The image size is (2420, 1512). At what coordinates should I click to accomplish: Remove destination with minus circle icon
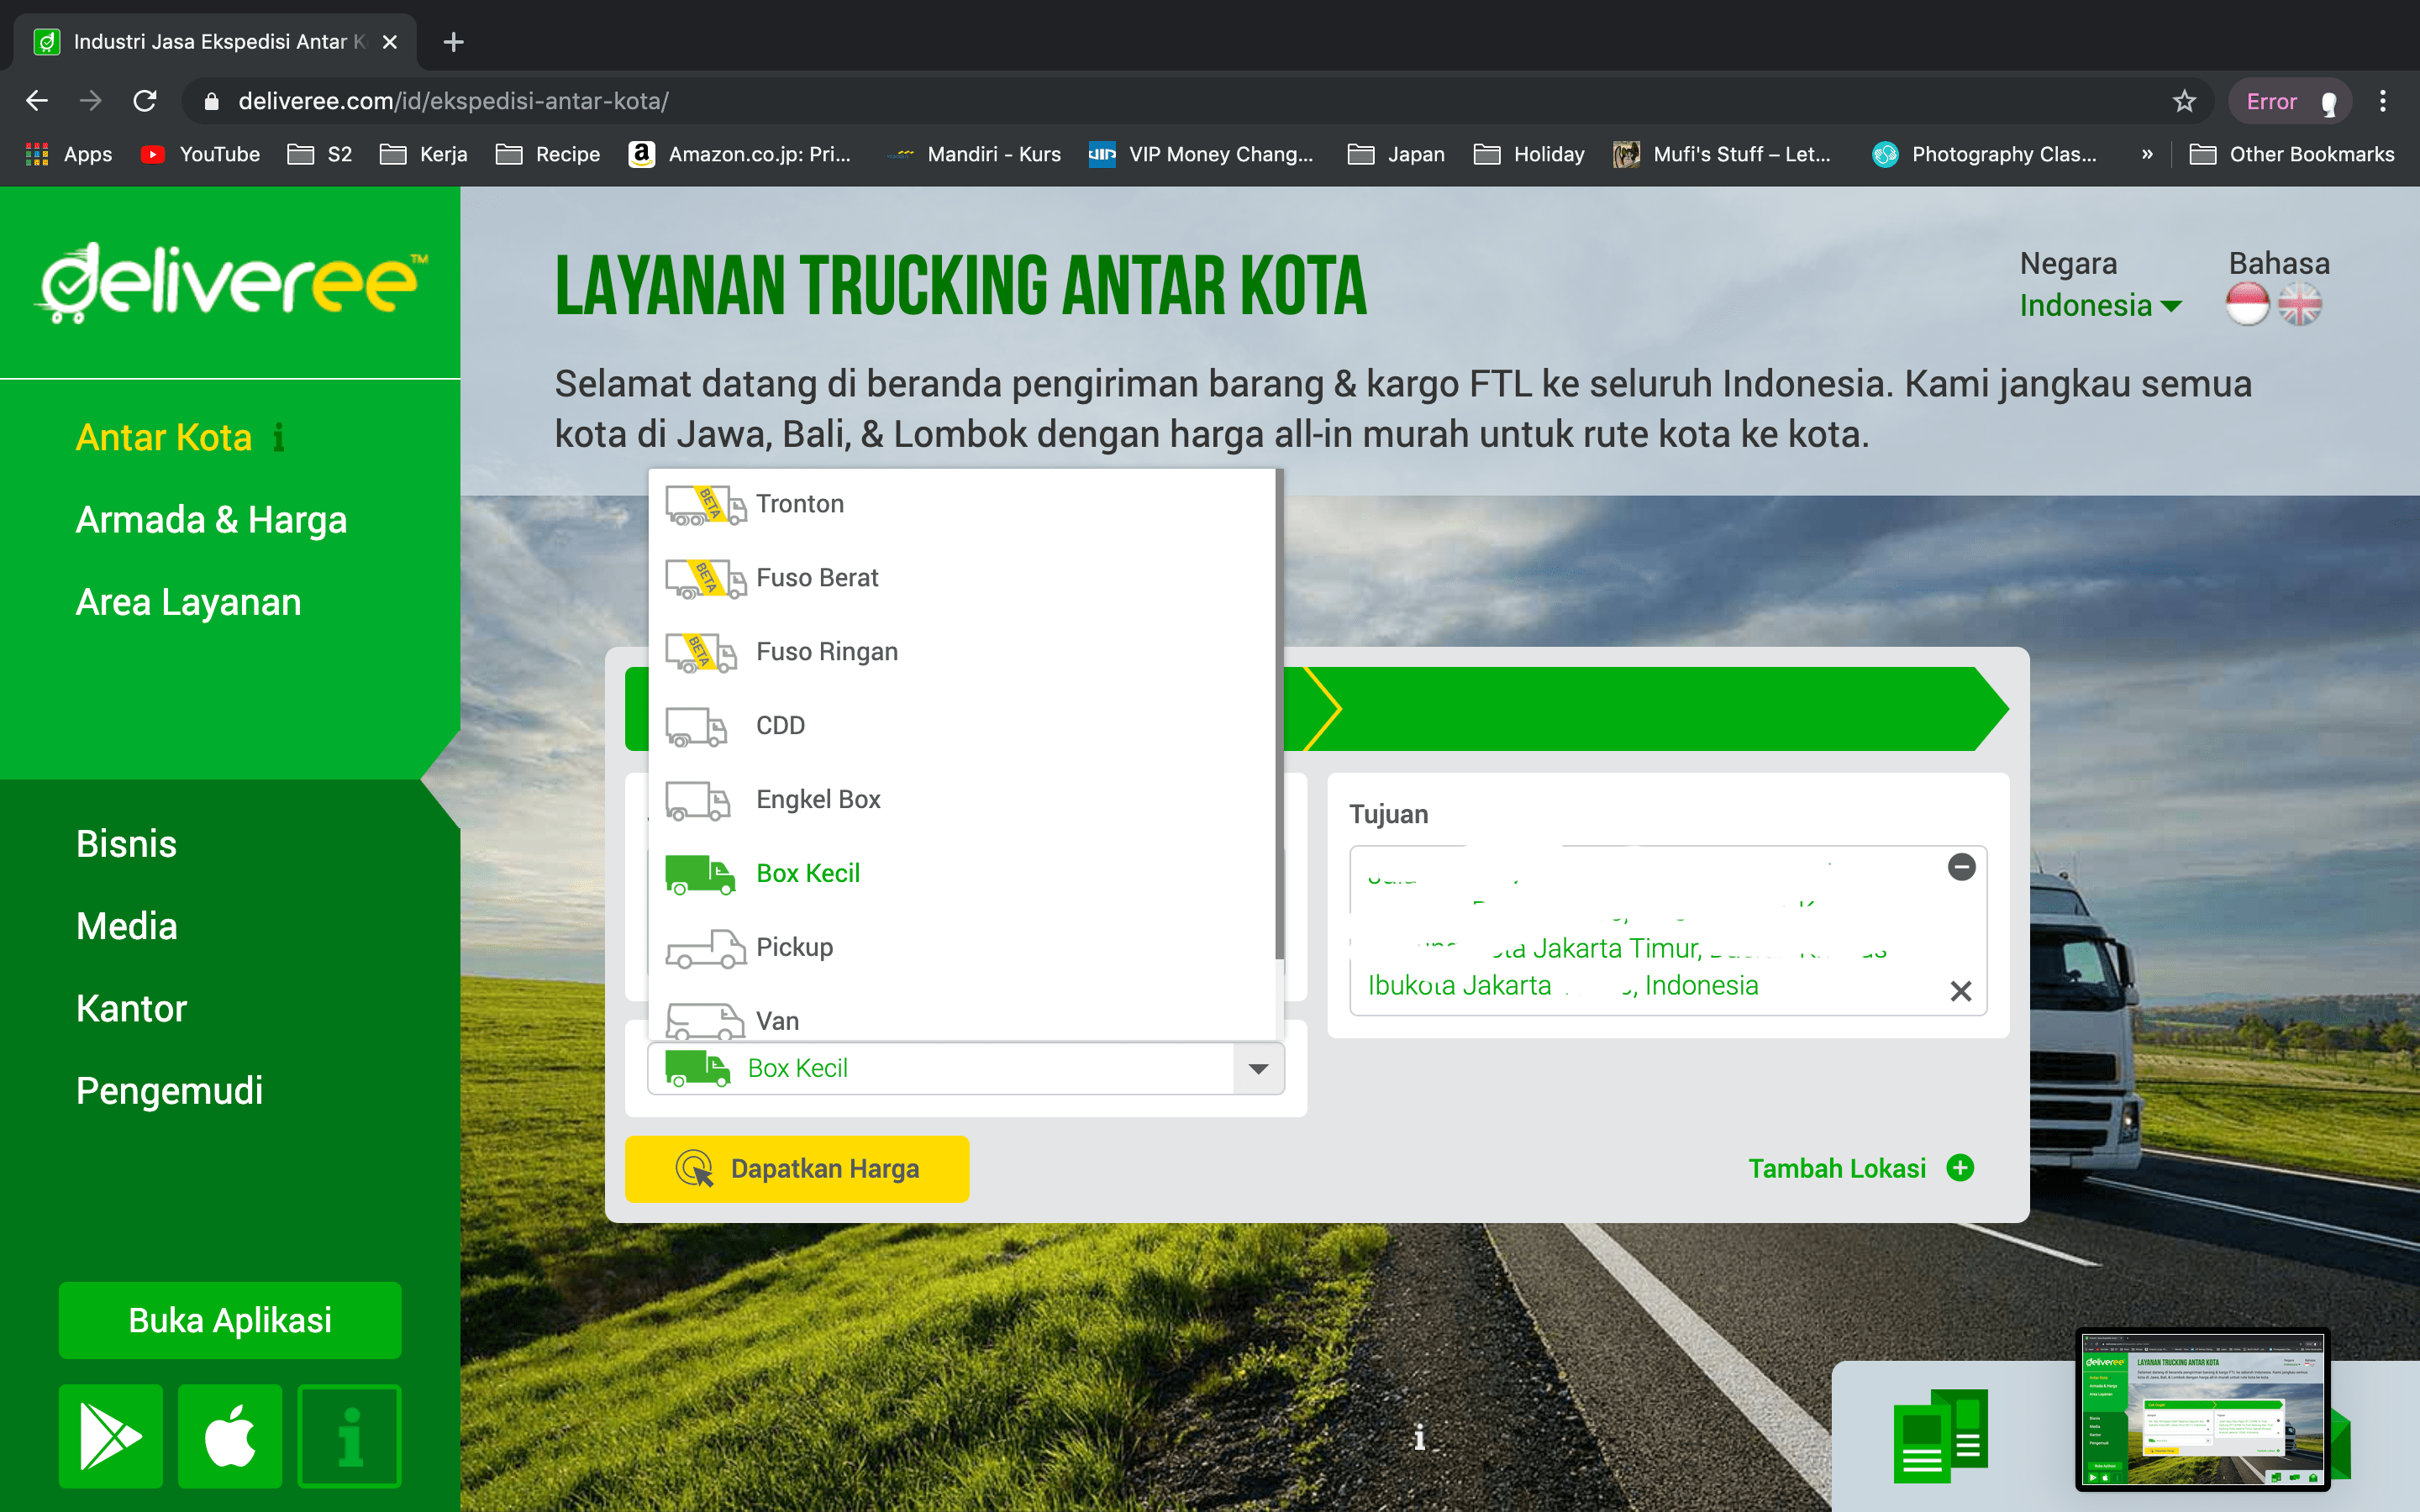[1961, 867]
